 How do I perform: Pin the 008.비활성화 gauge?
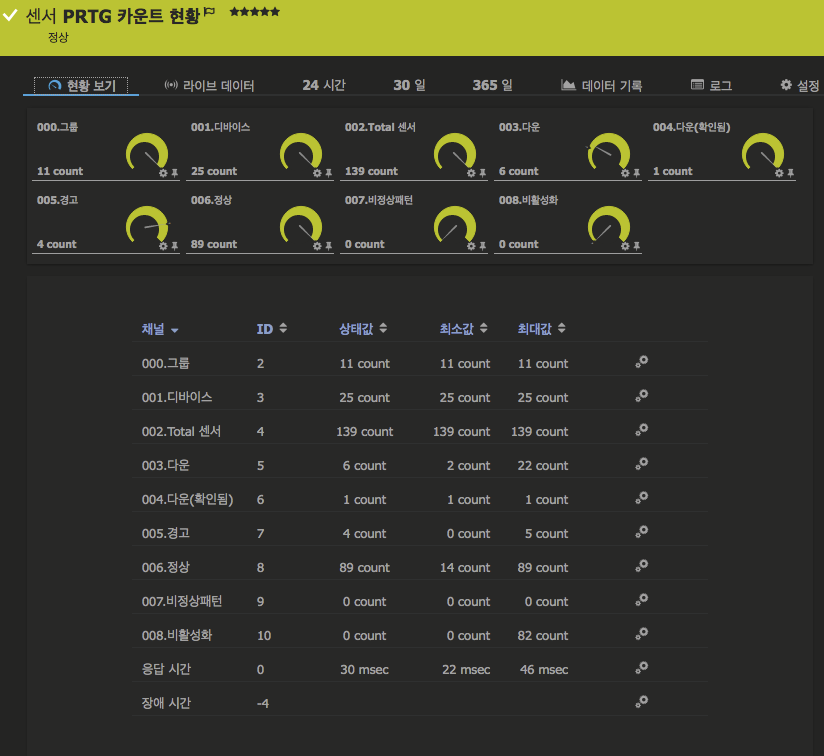636,246
